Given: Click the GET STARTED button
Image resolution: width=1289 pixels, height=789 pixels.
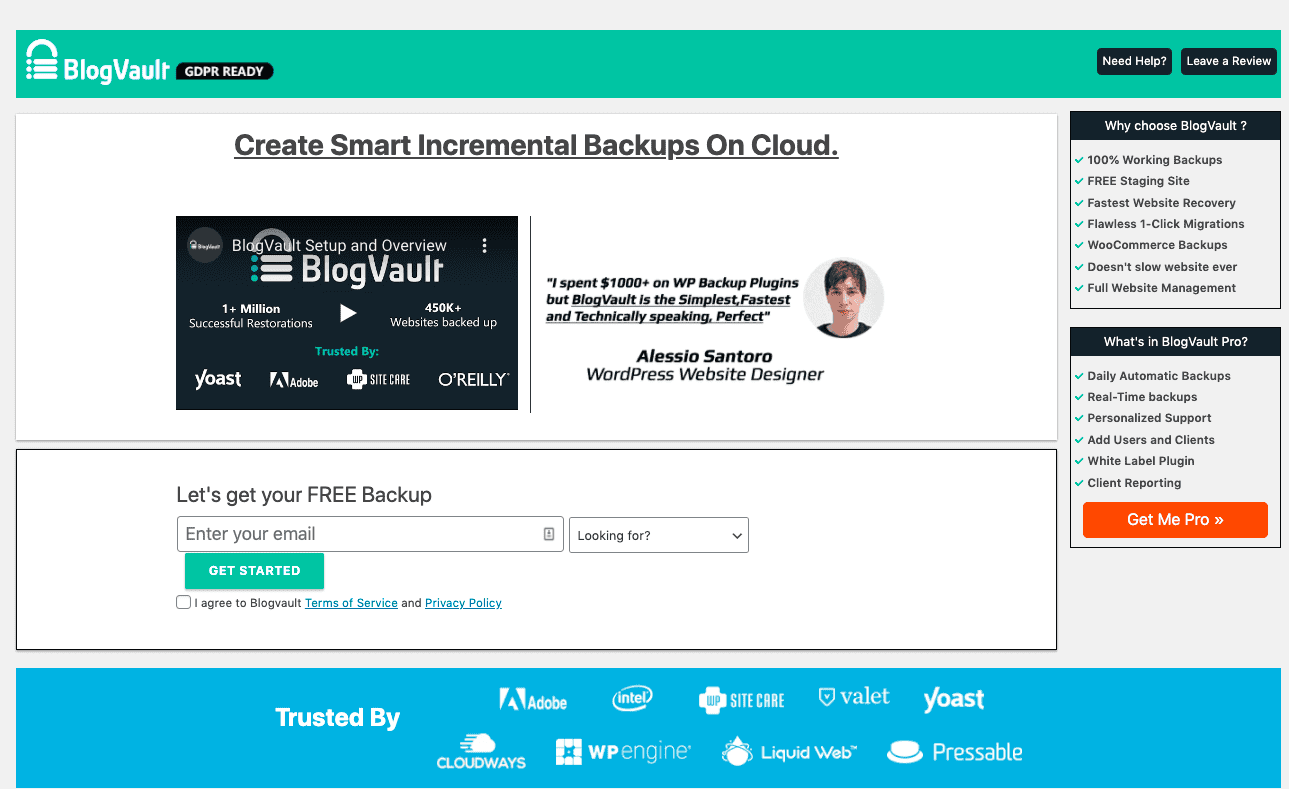Looking at the screenshot, I should tap(254, 571).
